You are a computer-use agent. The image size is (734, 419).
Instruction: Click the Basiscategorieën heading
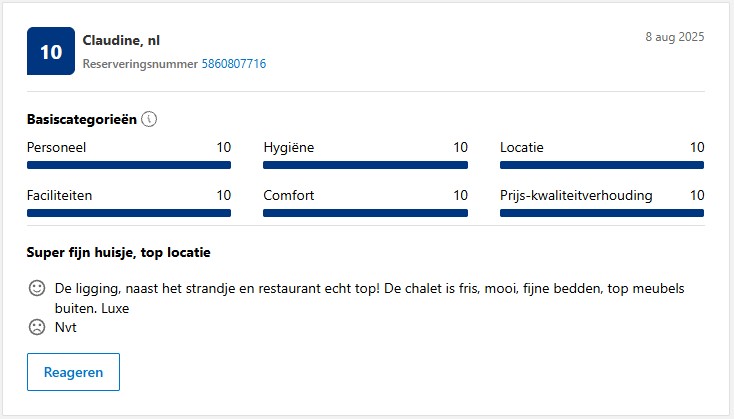[x=82, y=119]
